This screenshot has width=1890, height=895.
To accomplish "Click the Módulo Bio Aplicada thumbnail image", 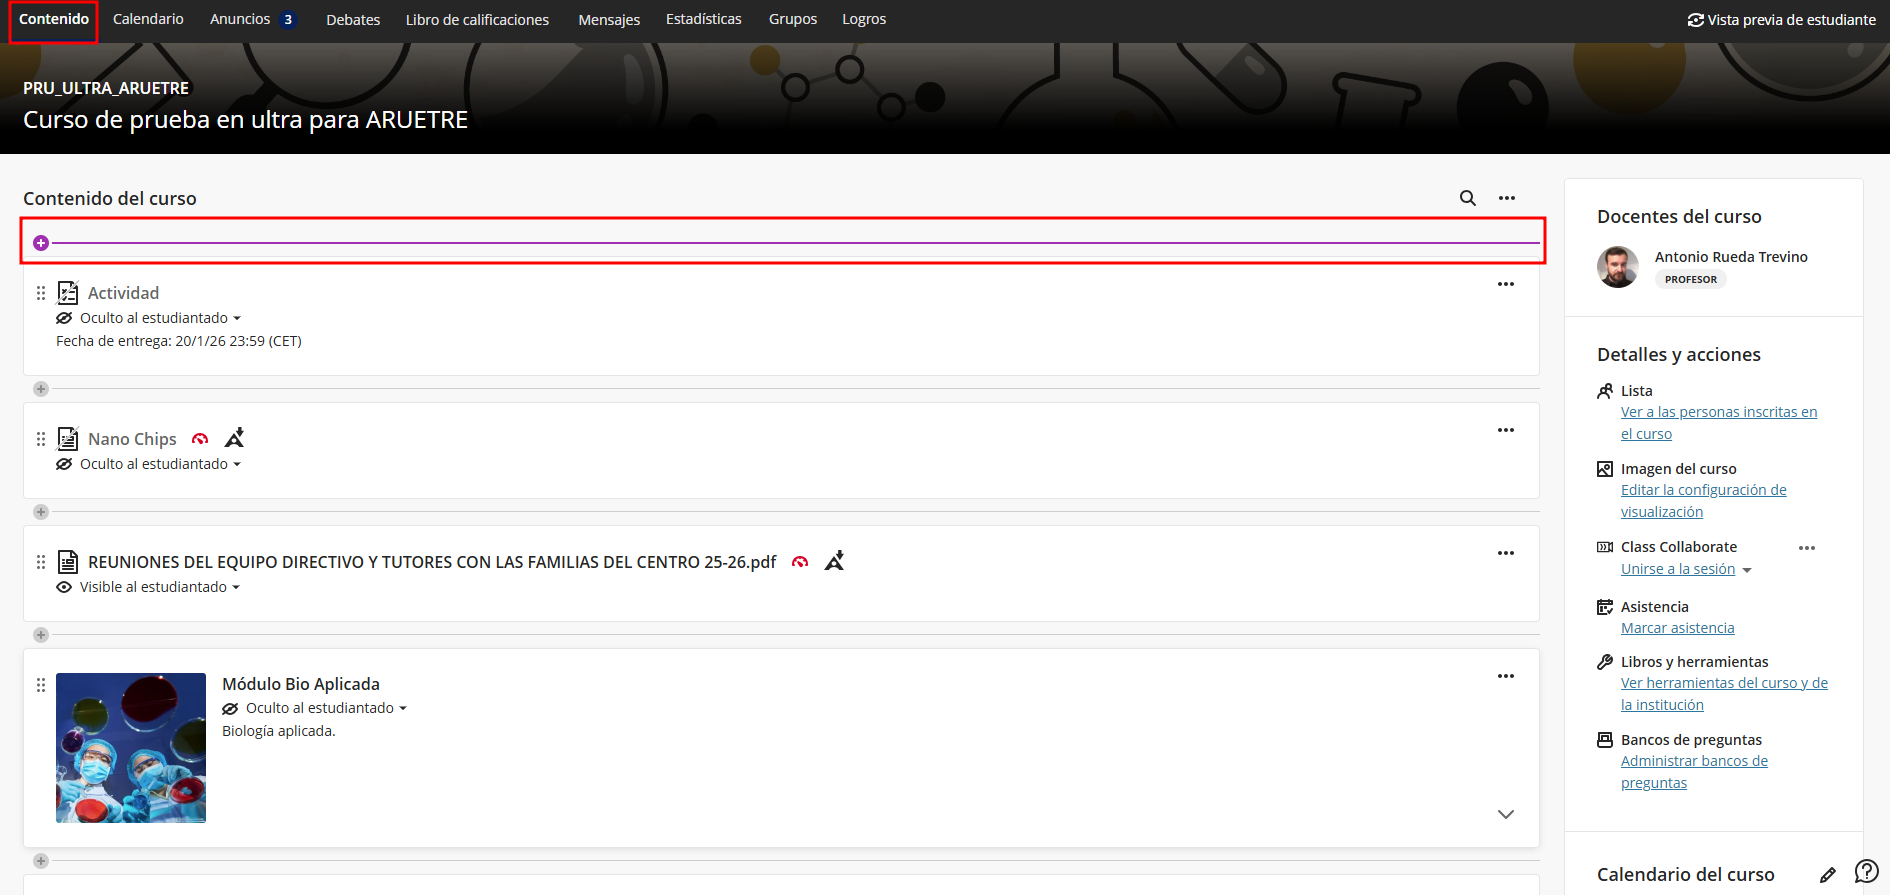I will click(131, 748).
